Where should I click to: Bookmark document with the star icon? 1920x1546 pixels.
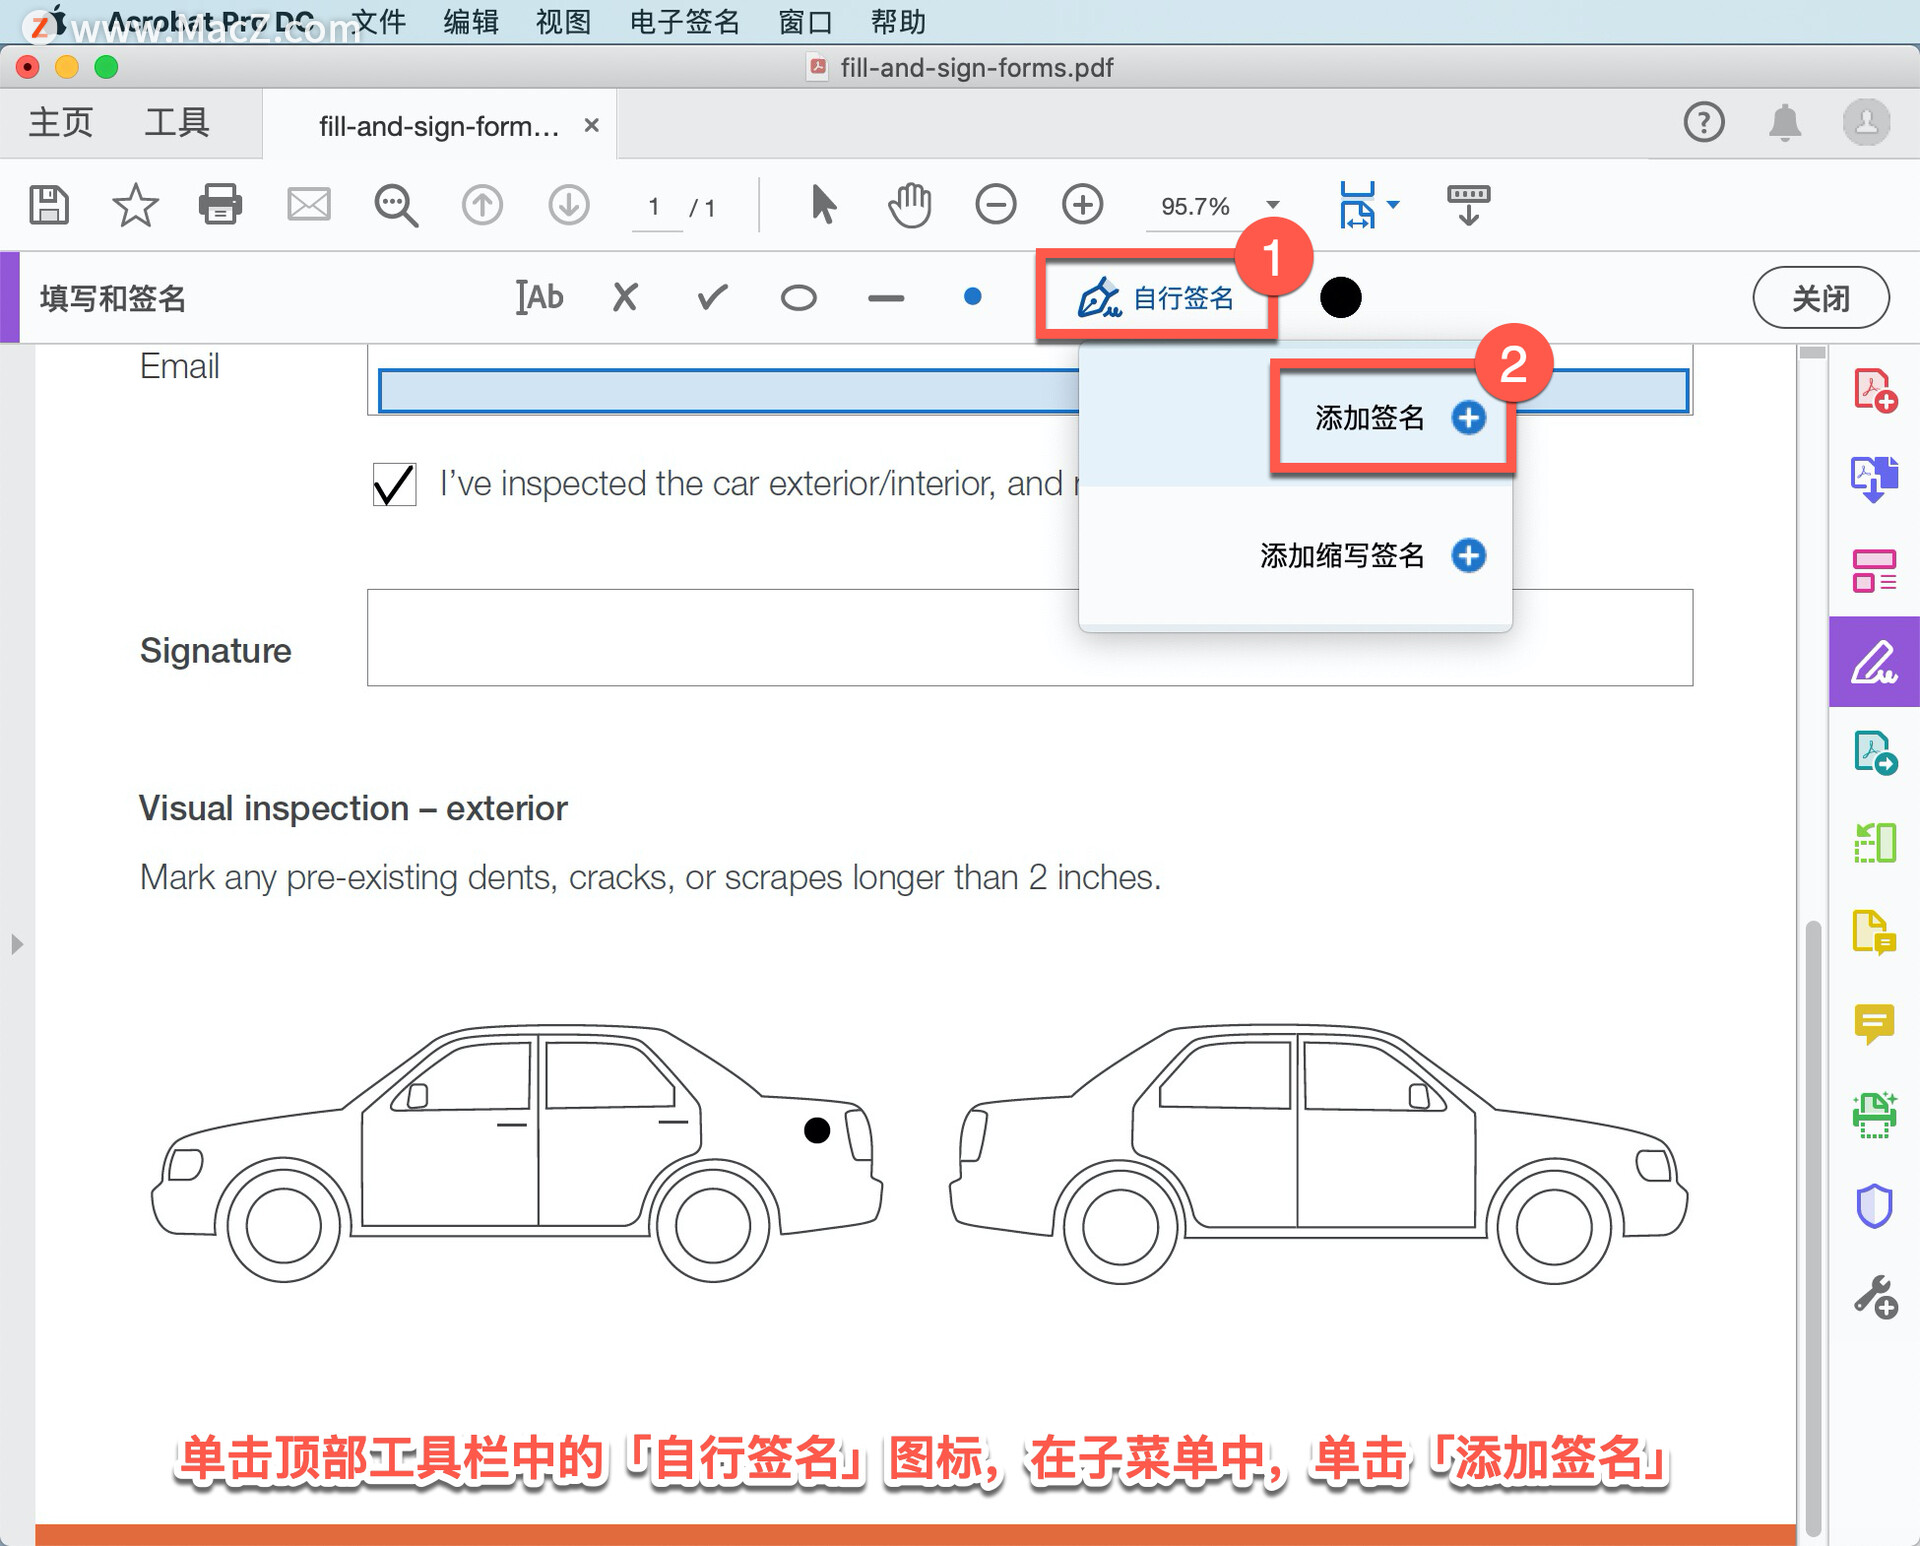[135, 205]
